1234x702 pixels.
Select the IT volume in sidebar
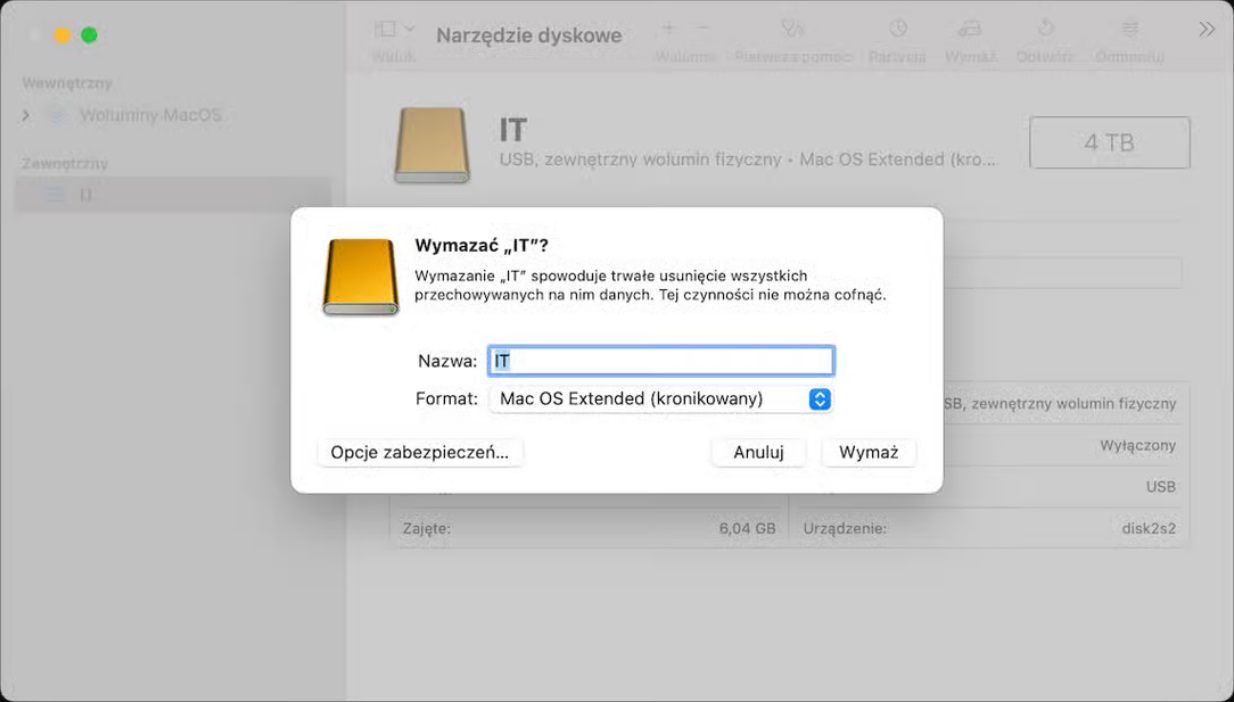86,194
